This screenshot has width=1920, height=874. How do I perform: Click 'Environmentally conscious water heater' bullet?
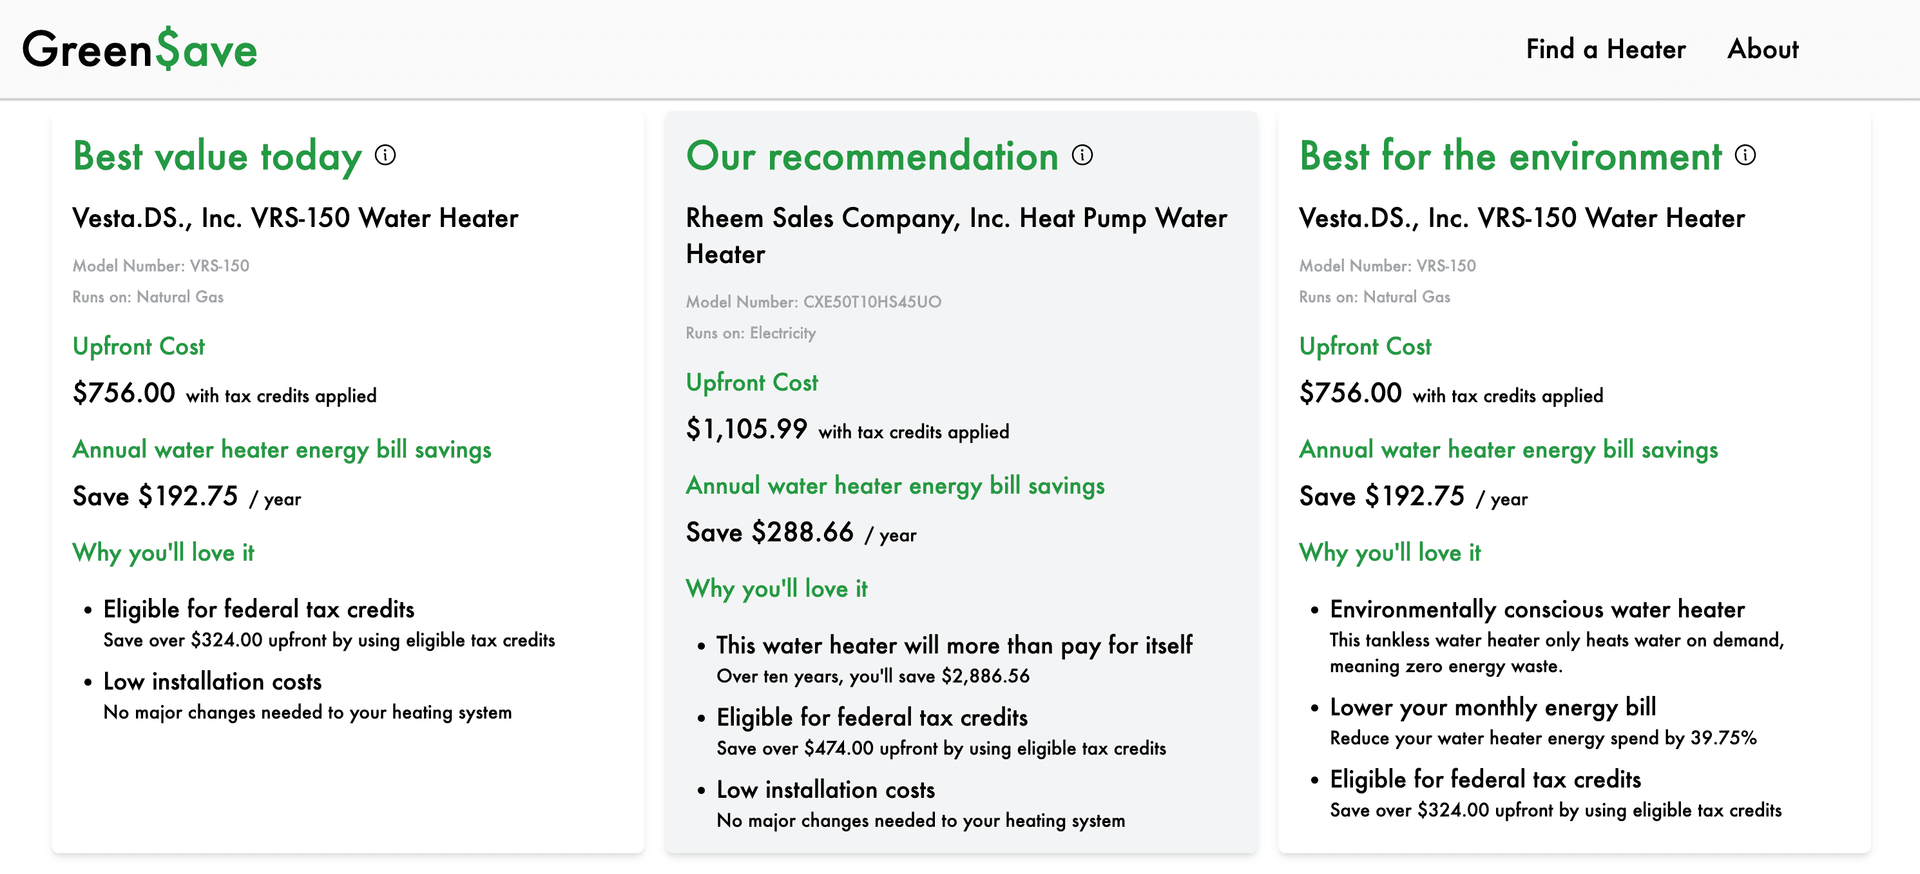coord(1537,609)
